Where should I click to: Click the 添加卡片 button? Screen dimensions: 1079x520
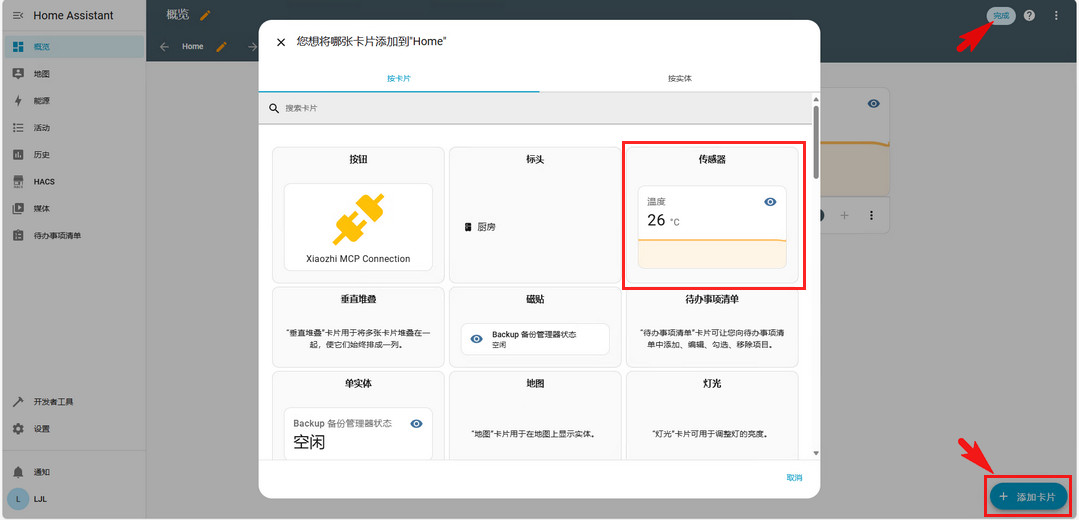click(1028, 496)
